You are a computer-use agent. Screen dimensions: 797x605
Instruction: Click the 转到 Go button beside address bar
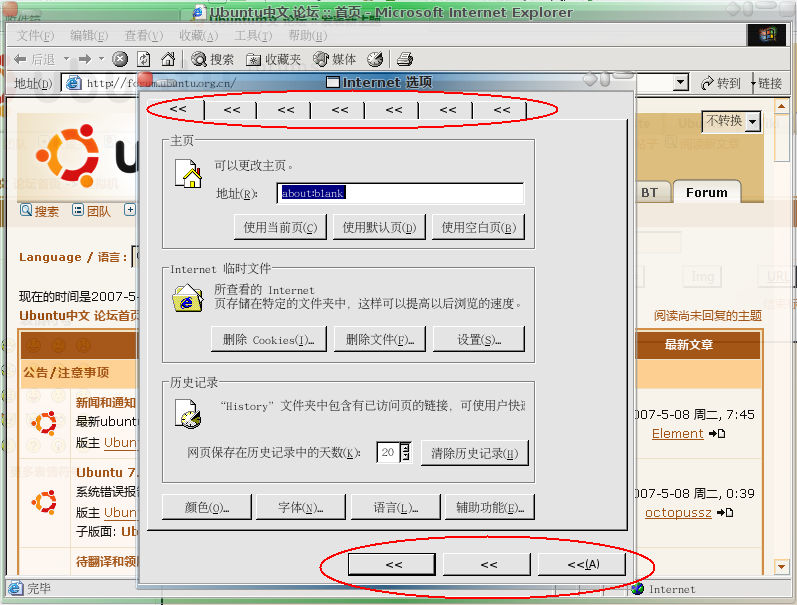click(x=721, y=83)
